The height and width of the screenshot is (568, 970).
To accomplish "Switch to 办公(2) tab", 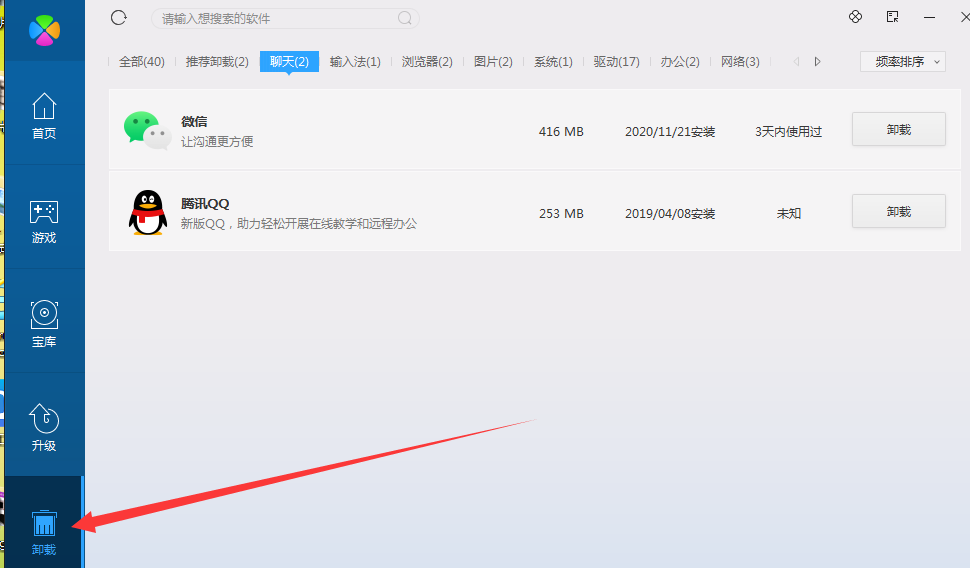I will coord(680,61).
